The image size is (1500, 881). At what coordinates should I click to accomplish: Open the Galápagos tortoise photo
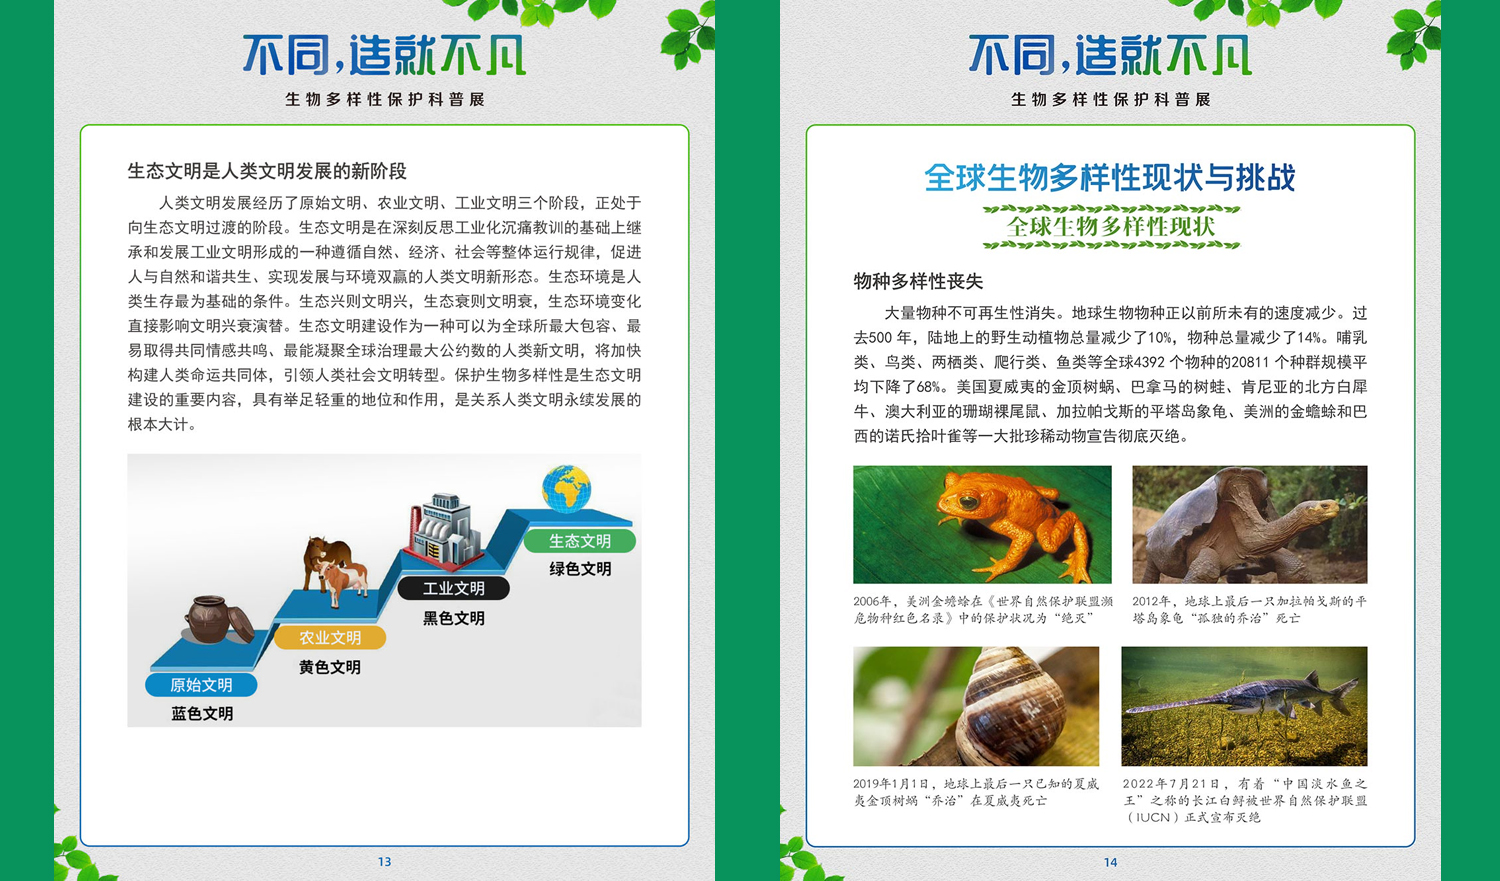1249,524
